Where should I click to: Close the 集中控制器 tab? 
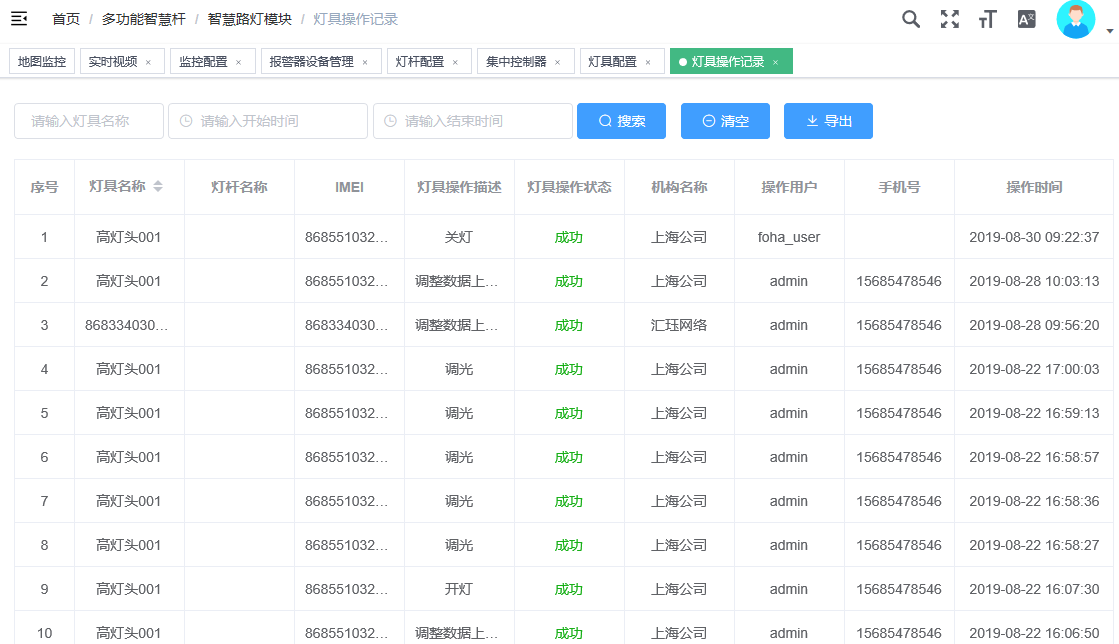(x=557, y=62)
